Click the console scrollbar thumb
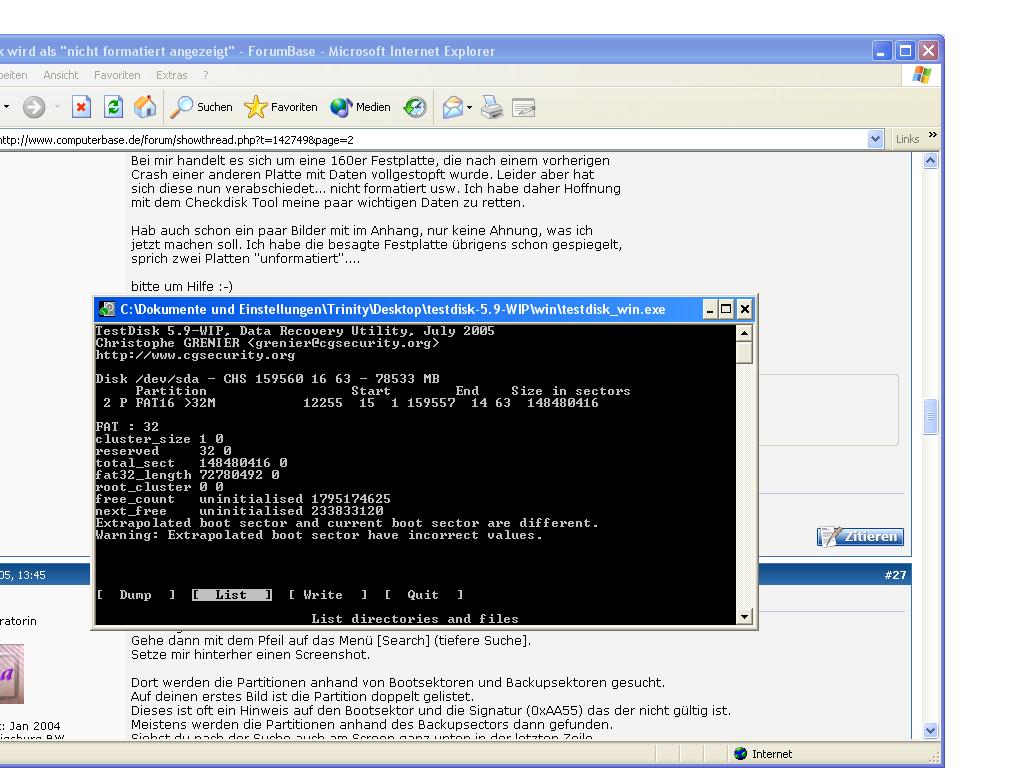 (x=744, y=352)
